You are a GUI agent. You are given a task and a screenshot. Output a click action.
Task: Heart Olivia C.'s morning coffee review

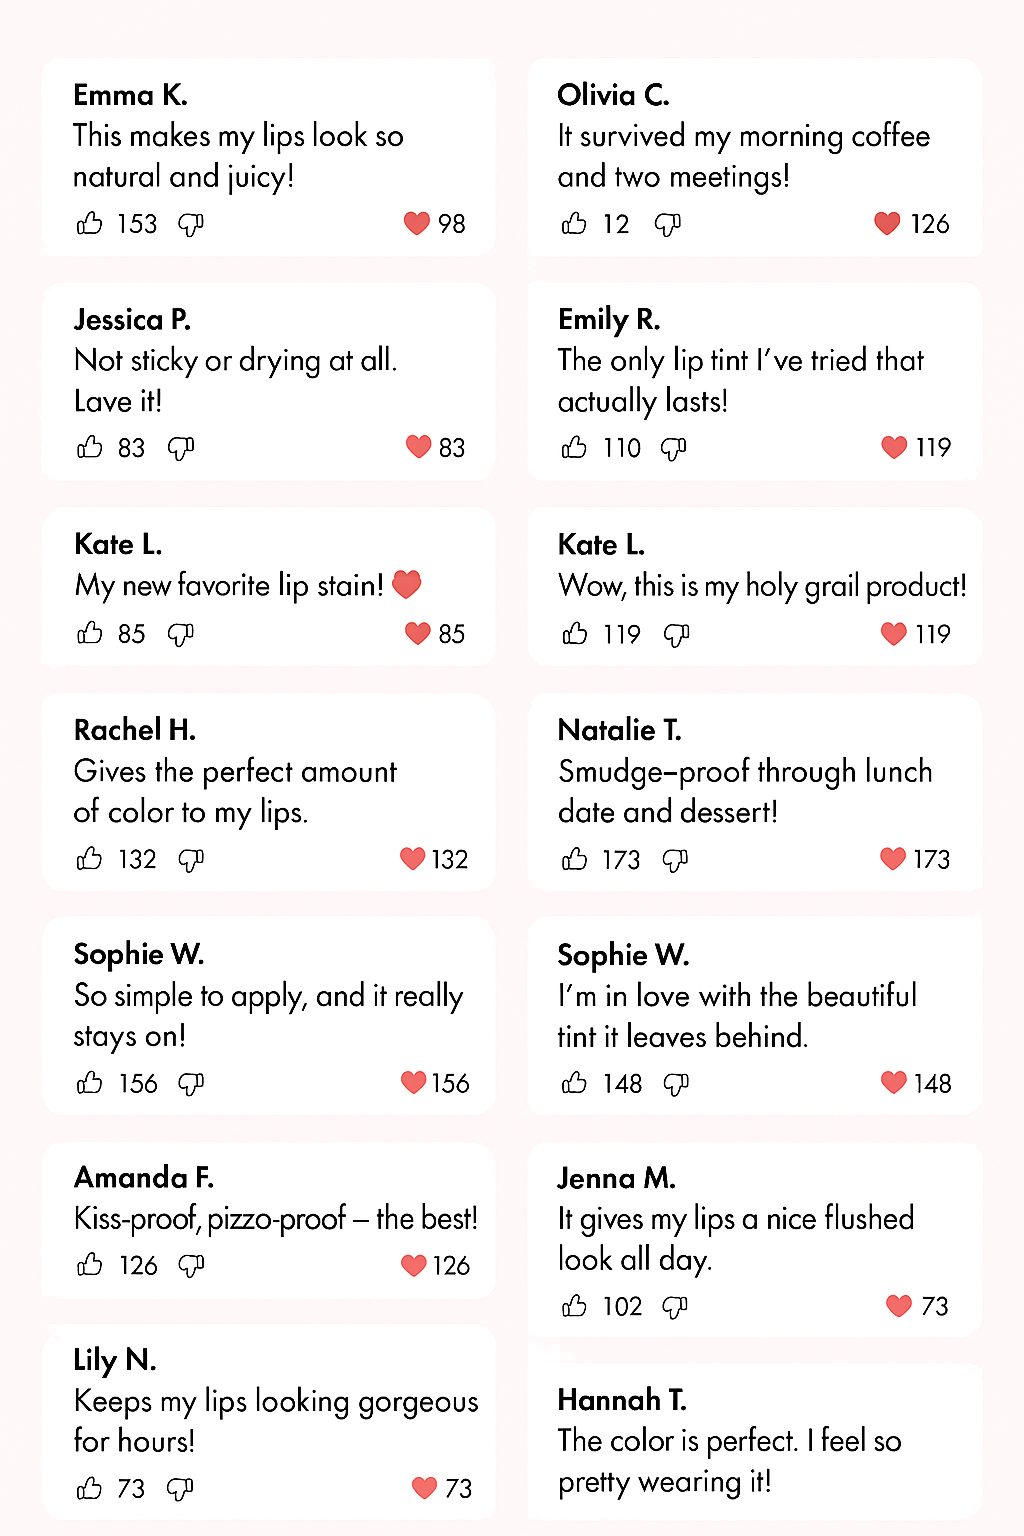point(887,223)
